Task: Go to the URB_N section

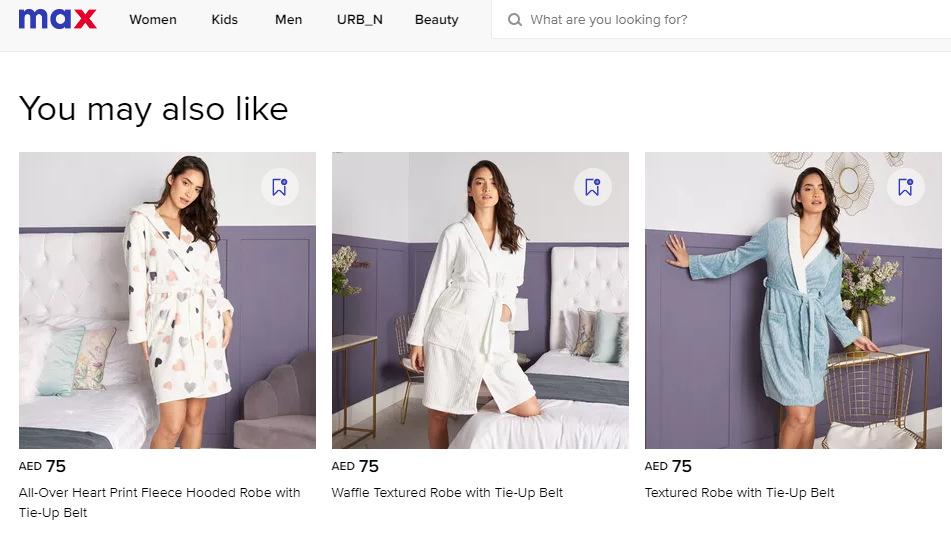Action: pyautogui.click(x=359, y=20)
